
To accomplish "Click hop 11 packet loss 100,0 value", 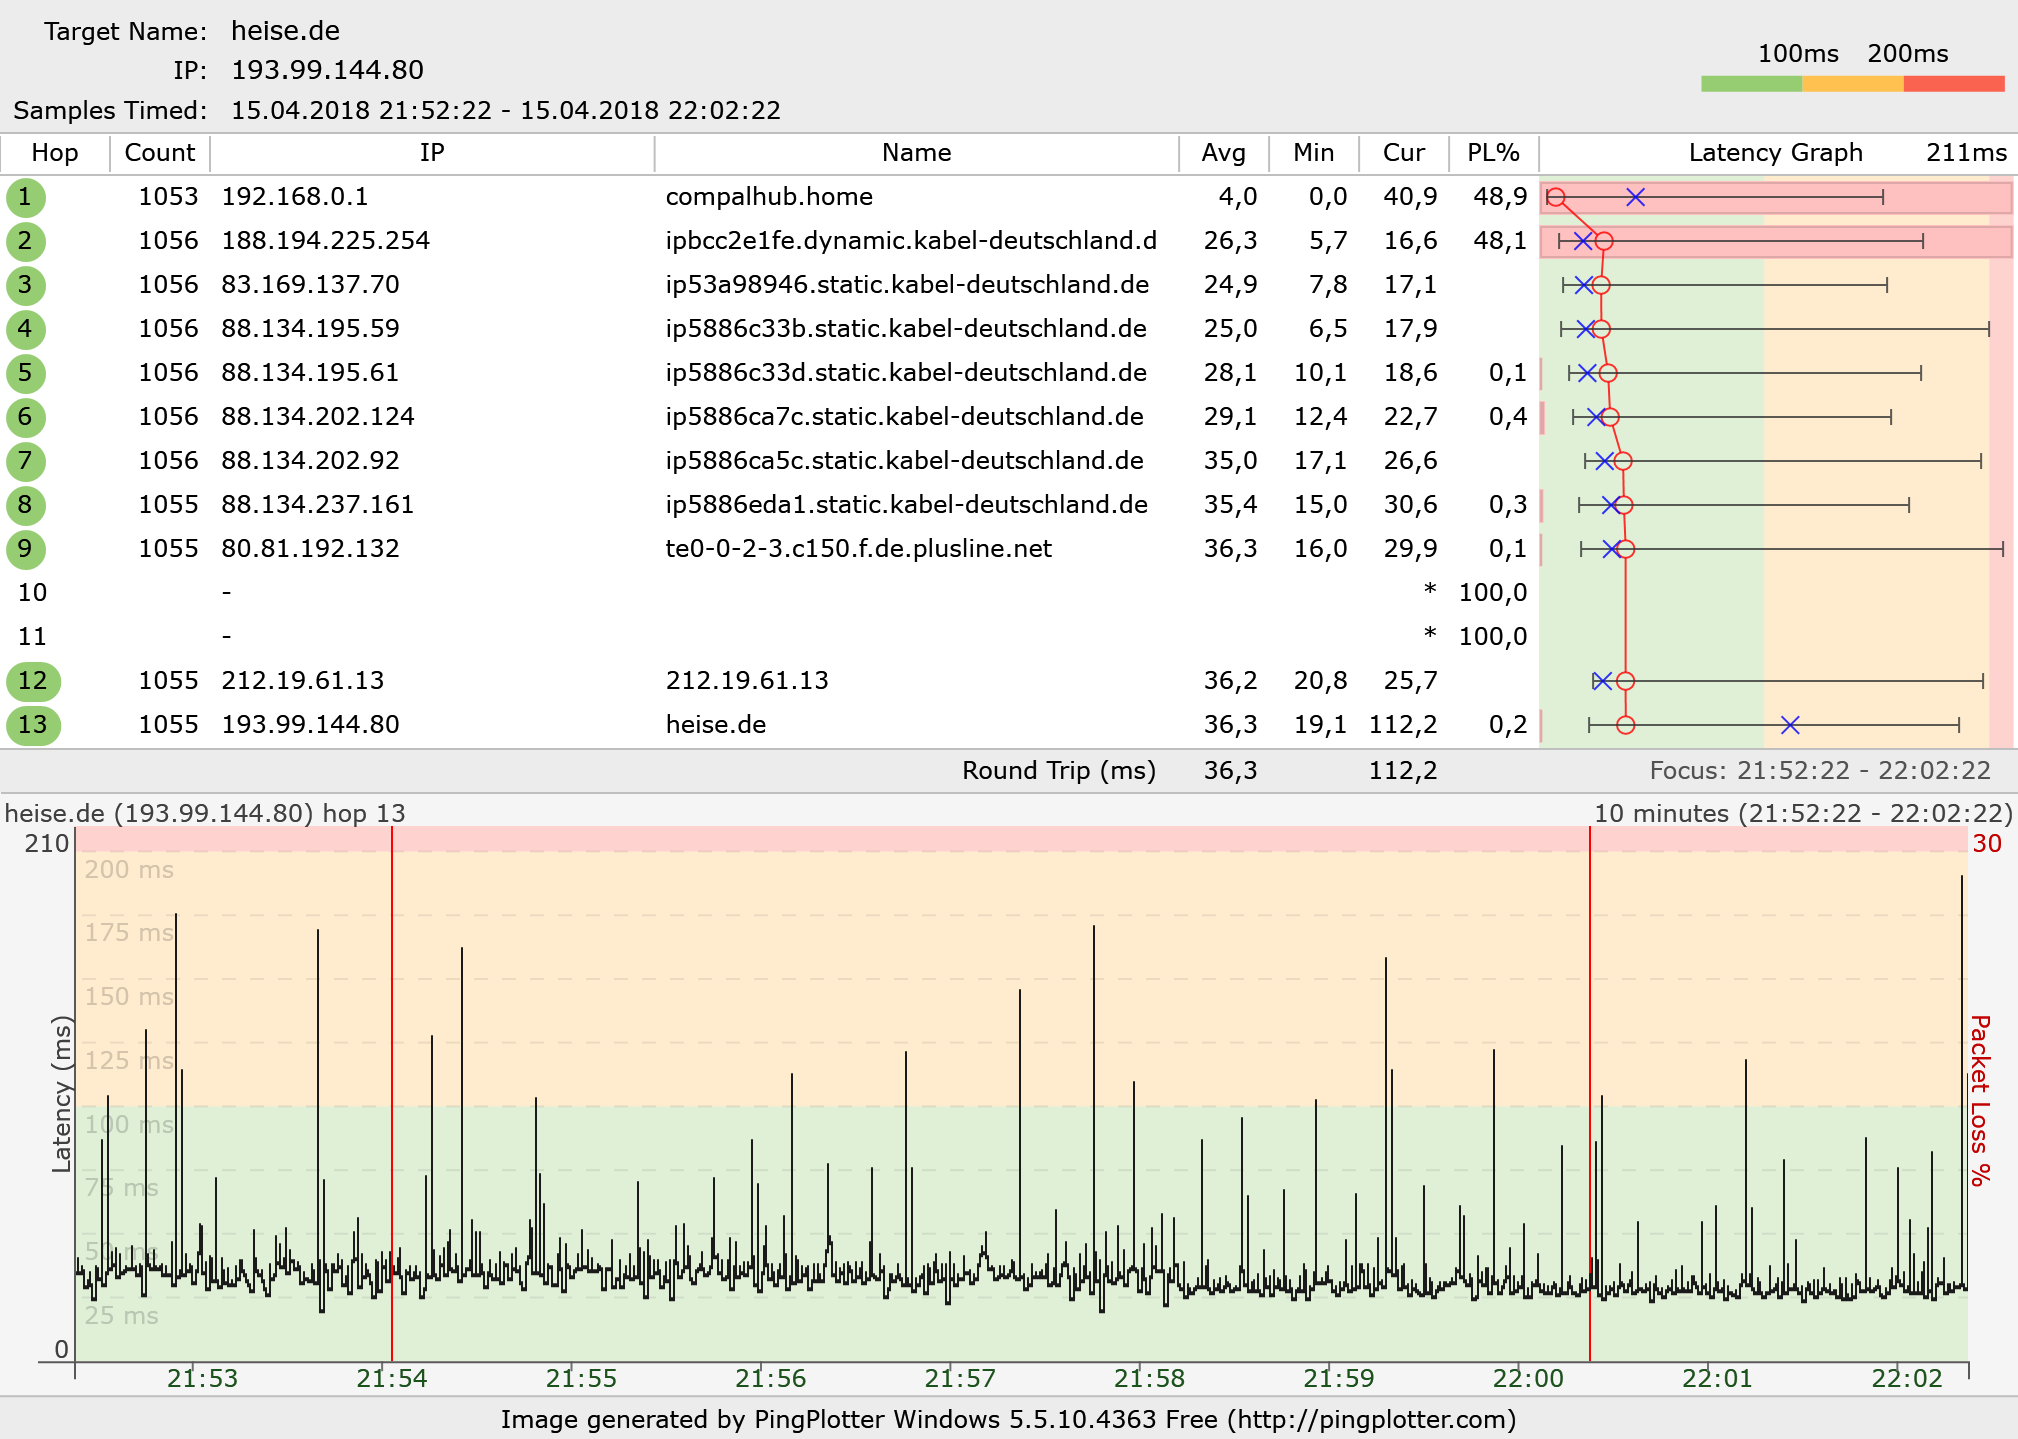I will (1493, 637).
